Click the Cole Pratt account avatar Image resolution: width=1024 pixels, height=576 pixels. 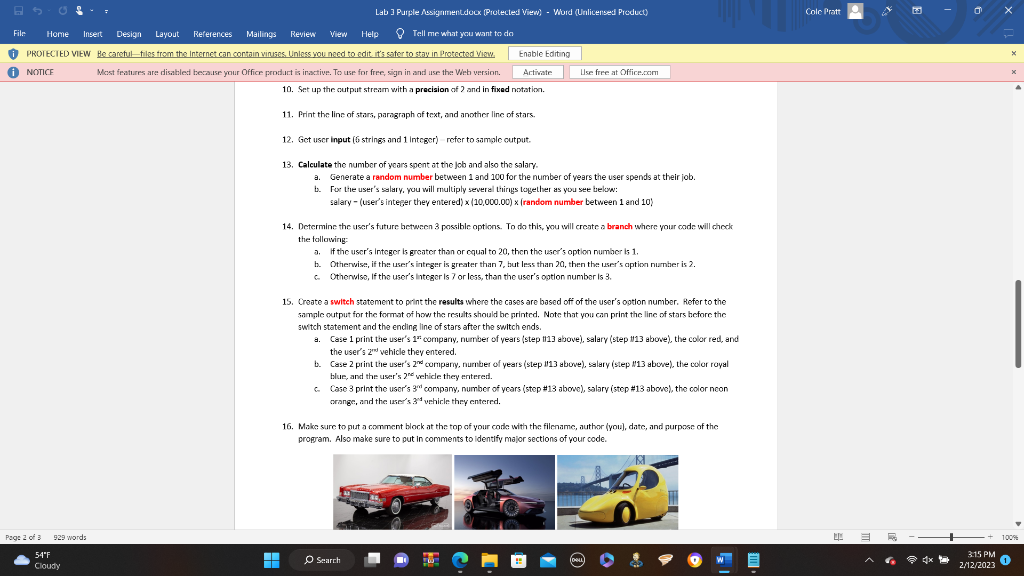click(x=855, y=11)
